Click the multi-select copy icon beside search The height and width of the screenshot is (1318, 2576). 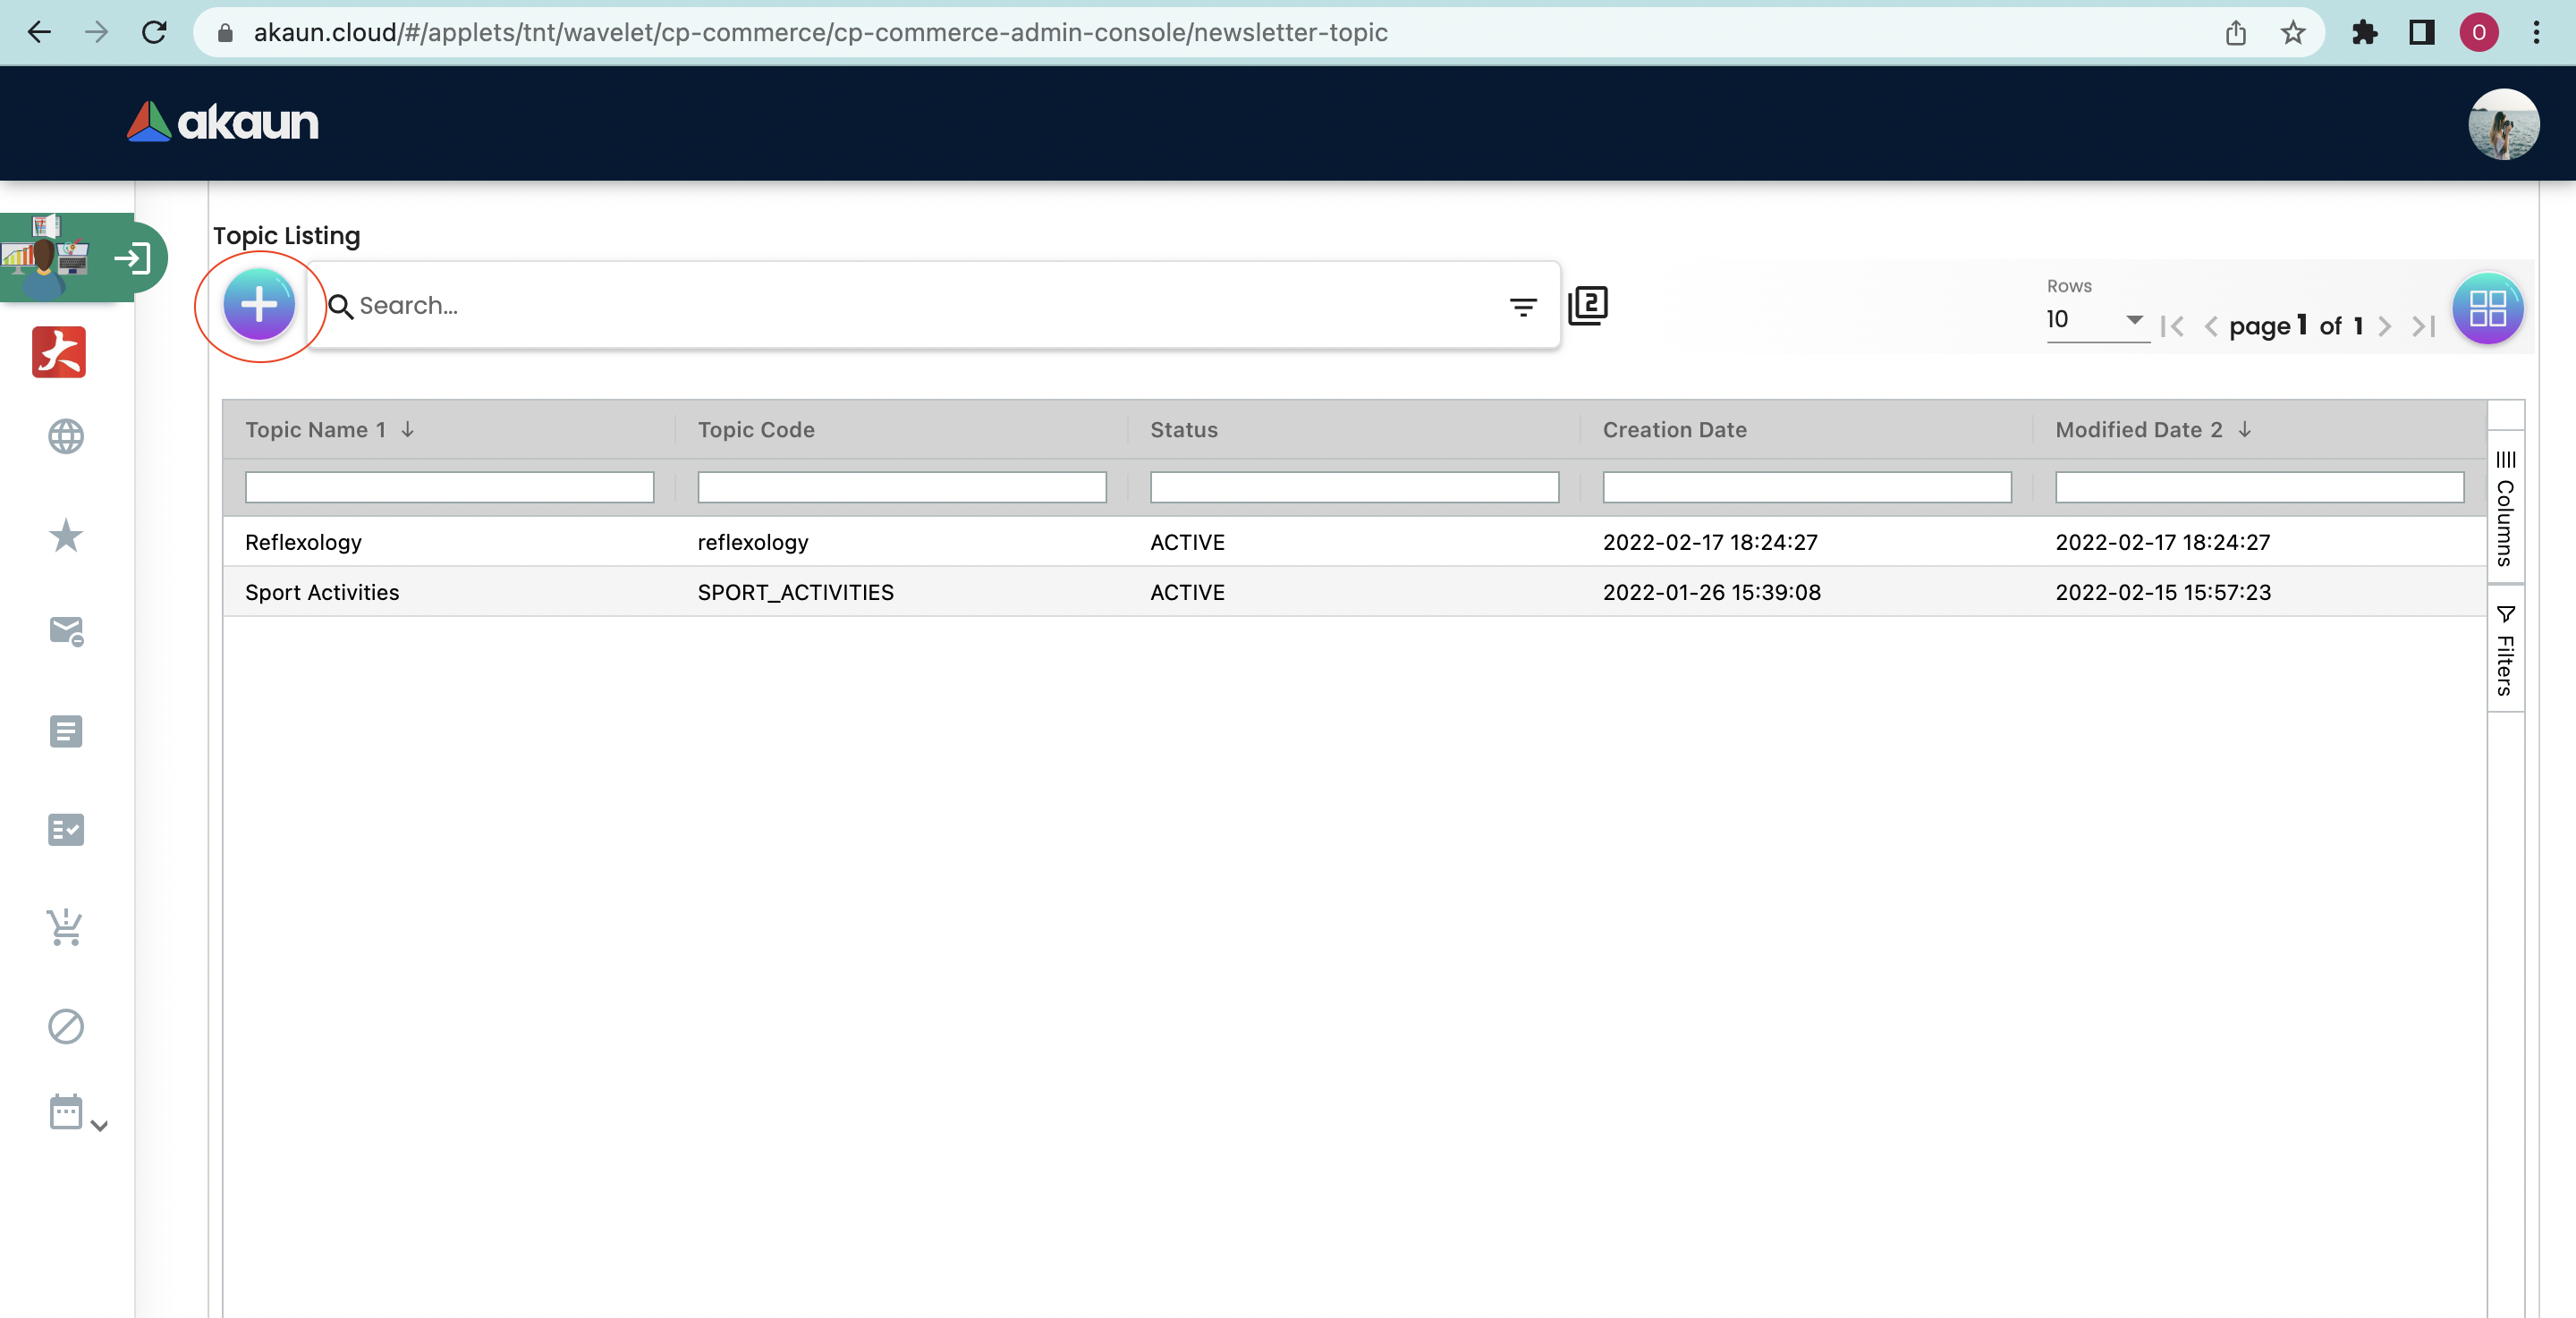[x=1588, y=305]
